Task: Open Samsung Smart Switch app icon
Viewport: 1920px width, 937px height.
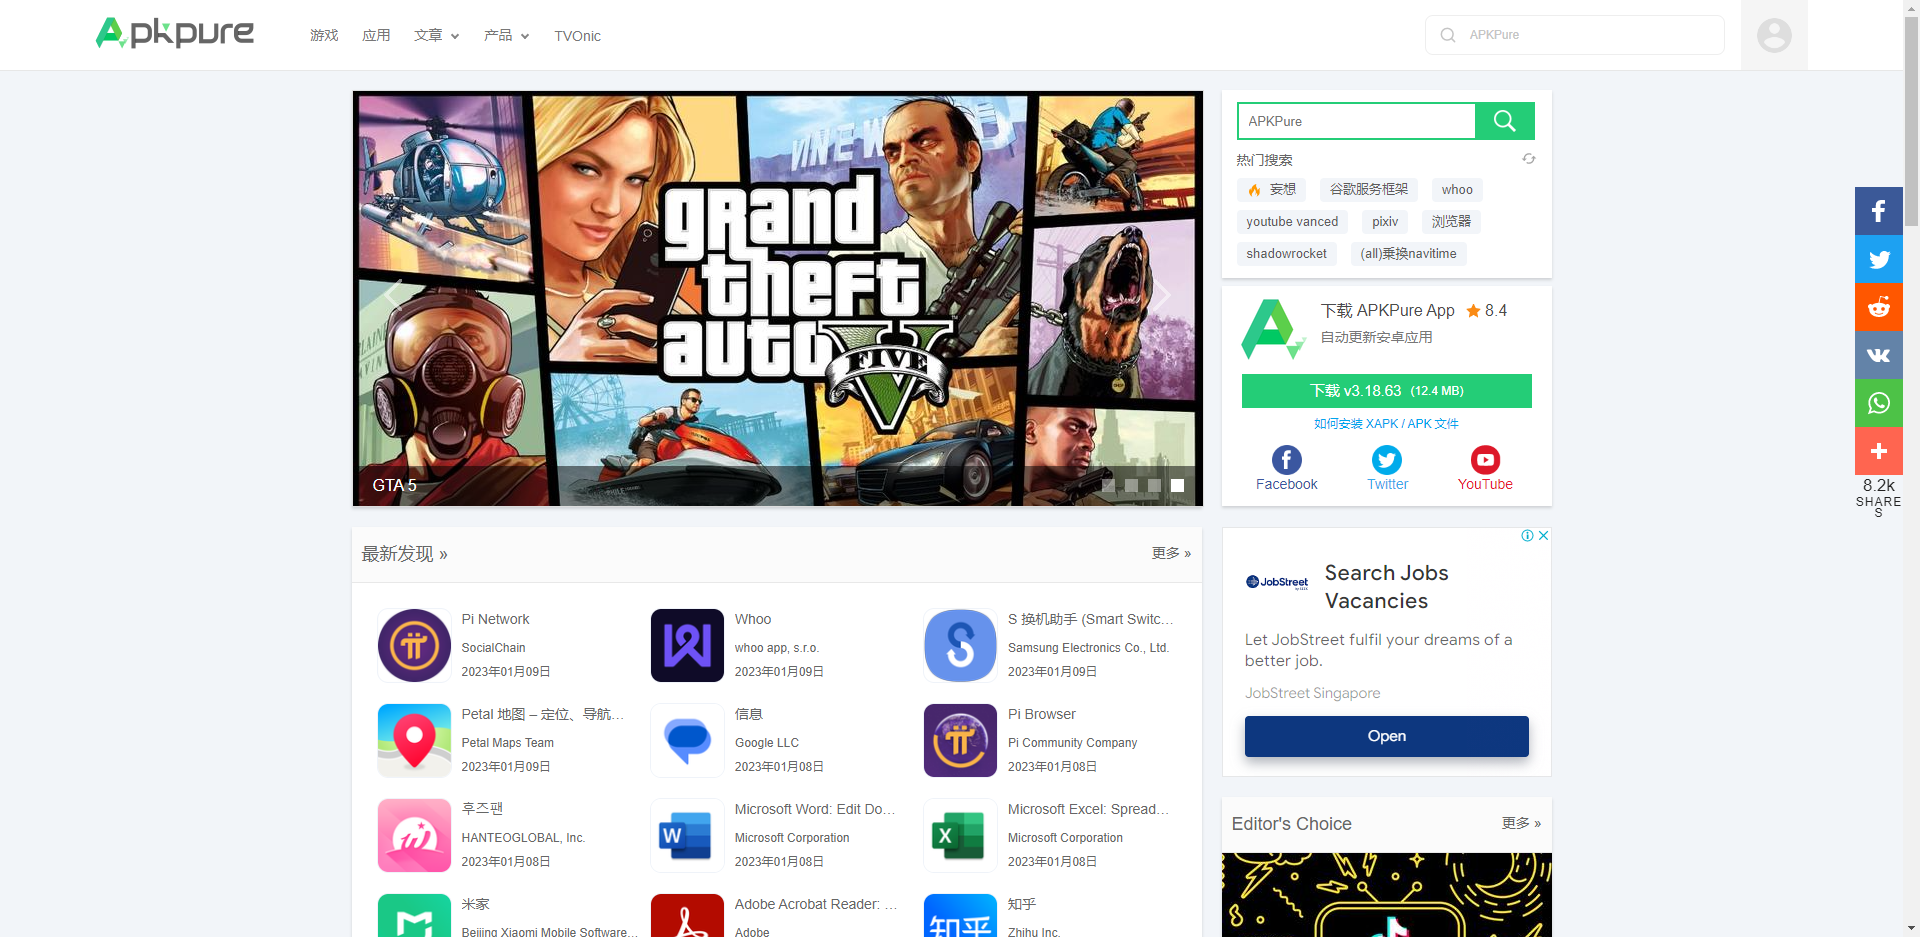Action: 960,645
